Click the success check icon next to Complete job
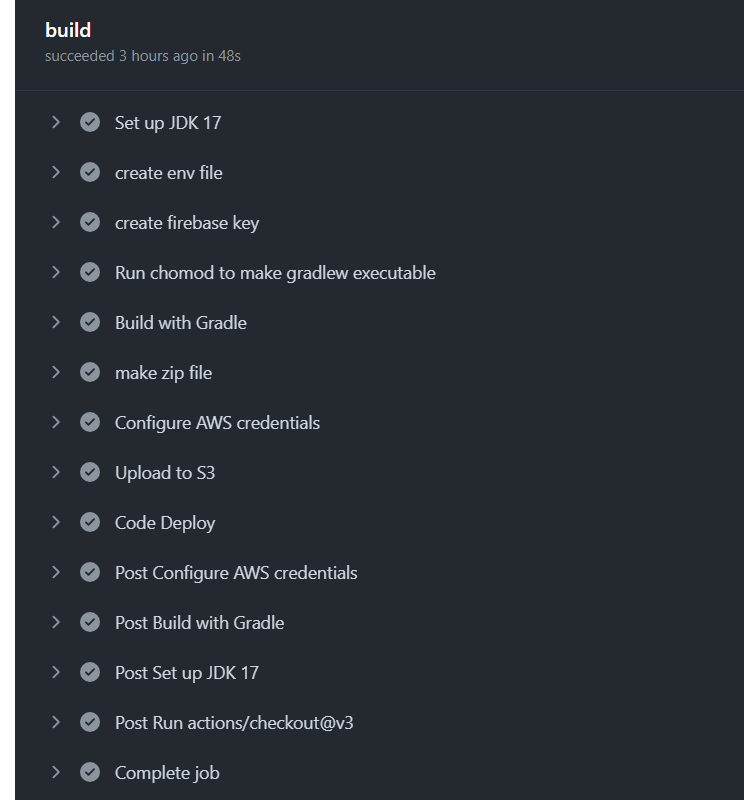Viewport: 744px width, 800px height. 90,772
